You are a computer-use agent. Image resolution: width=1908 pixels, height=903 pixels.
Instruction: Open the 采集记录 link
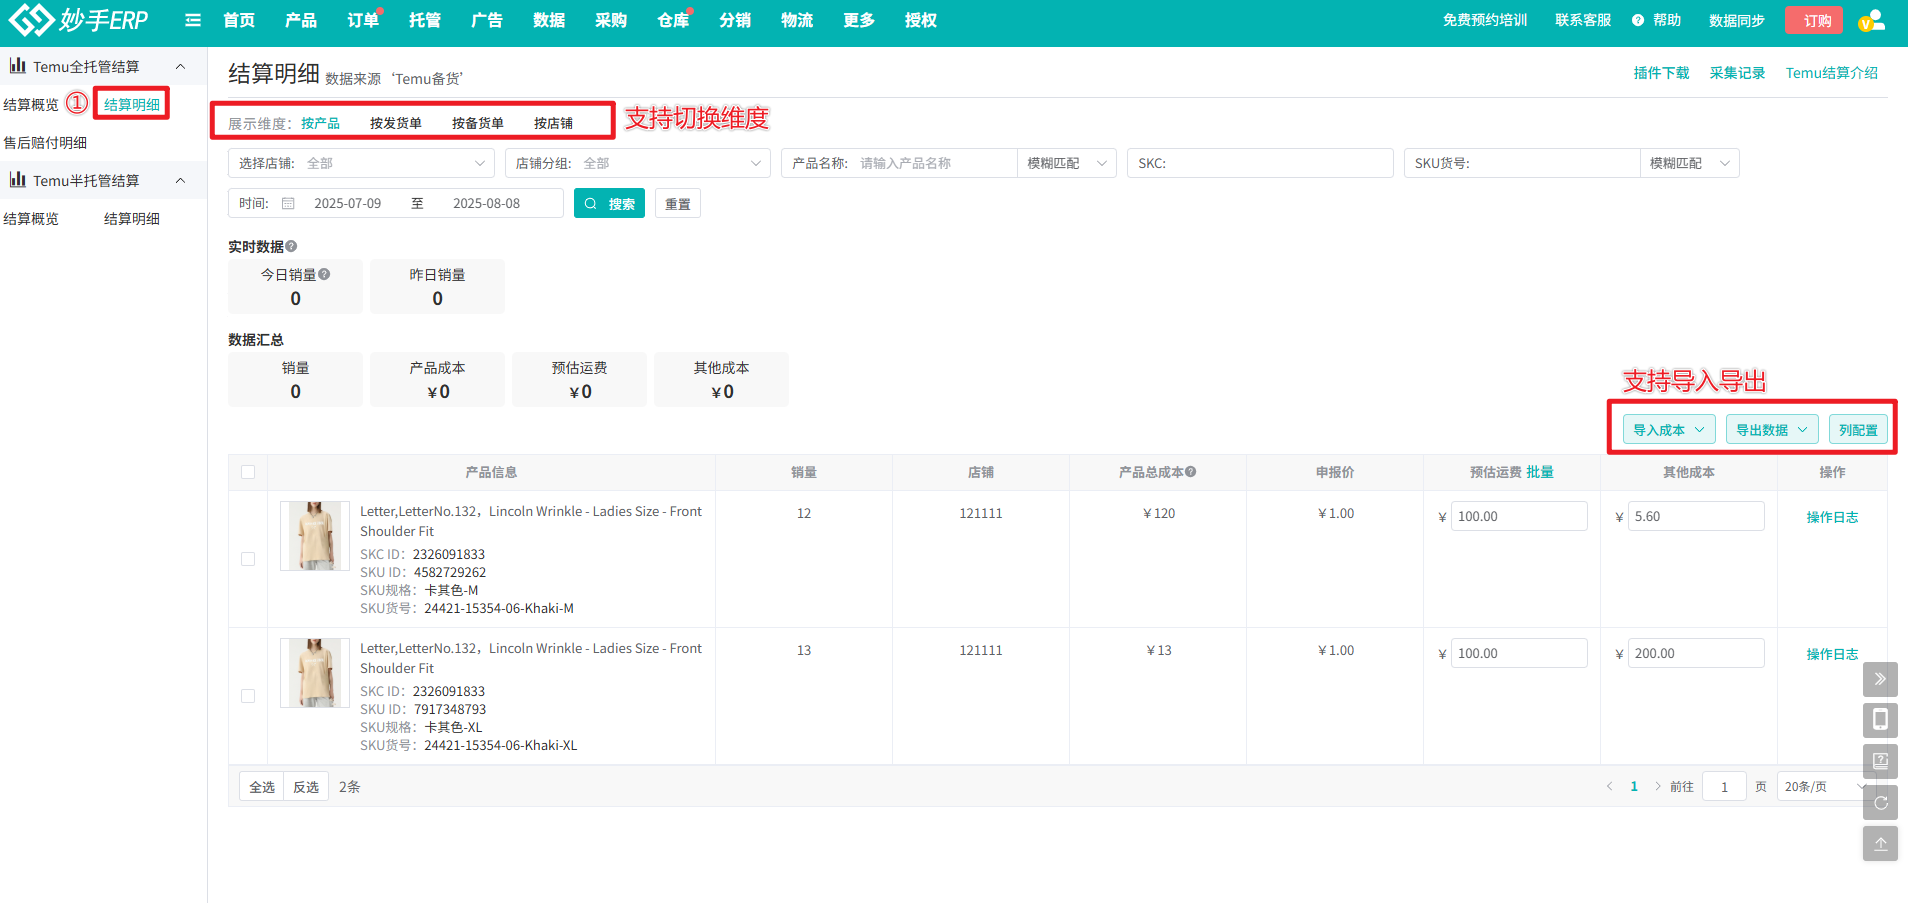(1737, 73)
